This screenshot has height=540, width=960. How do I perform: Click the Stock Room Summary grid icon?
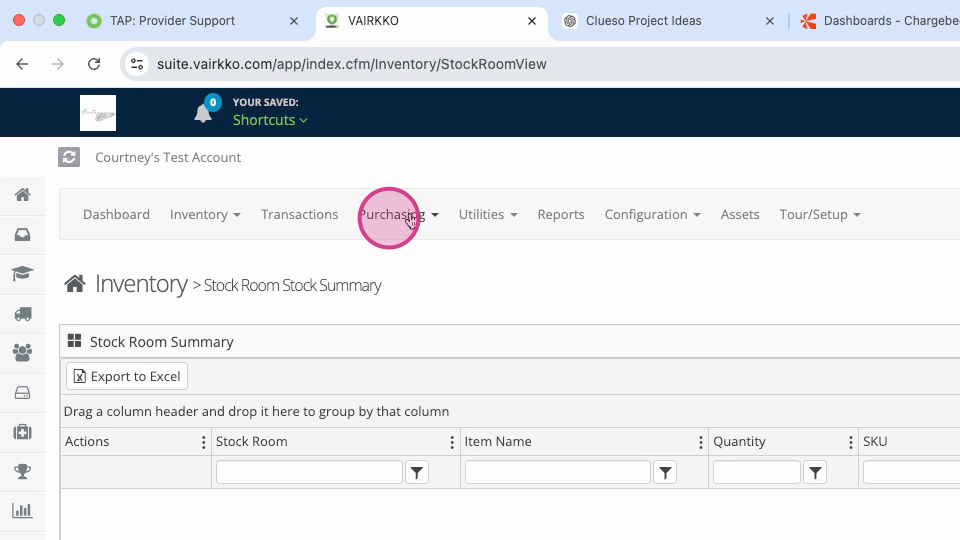[75, 341]
